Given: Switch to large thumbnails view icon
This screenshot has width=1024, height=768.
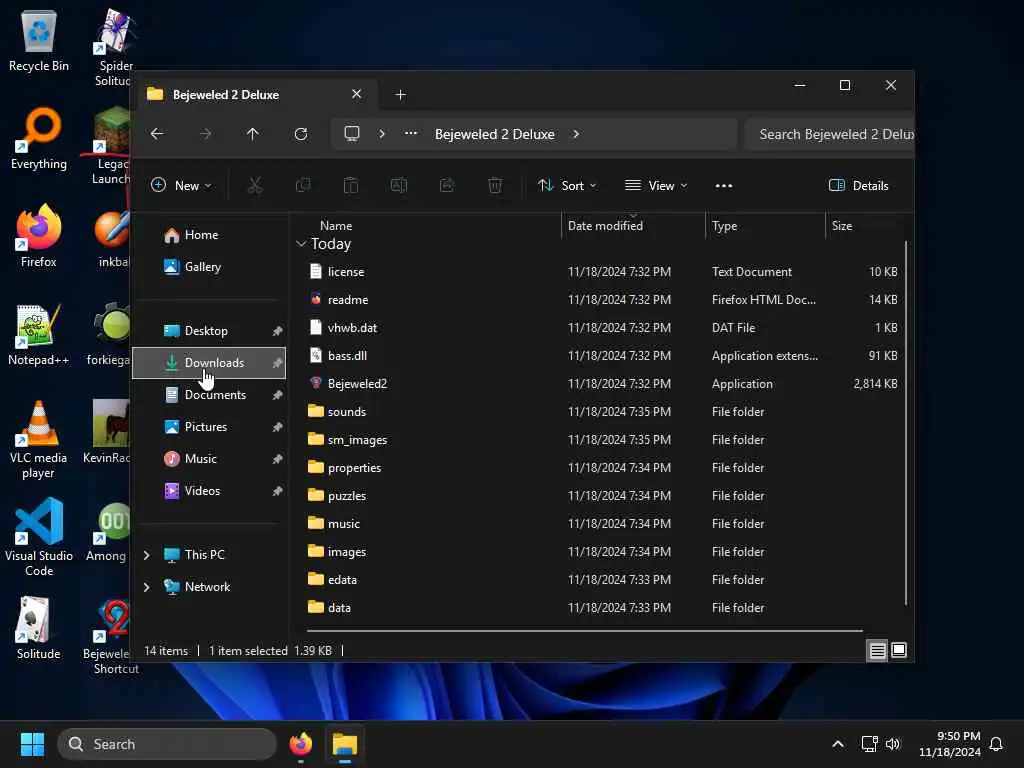Looking at the screenshot, I should [x=899, y=650].
